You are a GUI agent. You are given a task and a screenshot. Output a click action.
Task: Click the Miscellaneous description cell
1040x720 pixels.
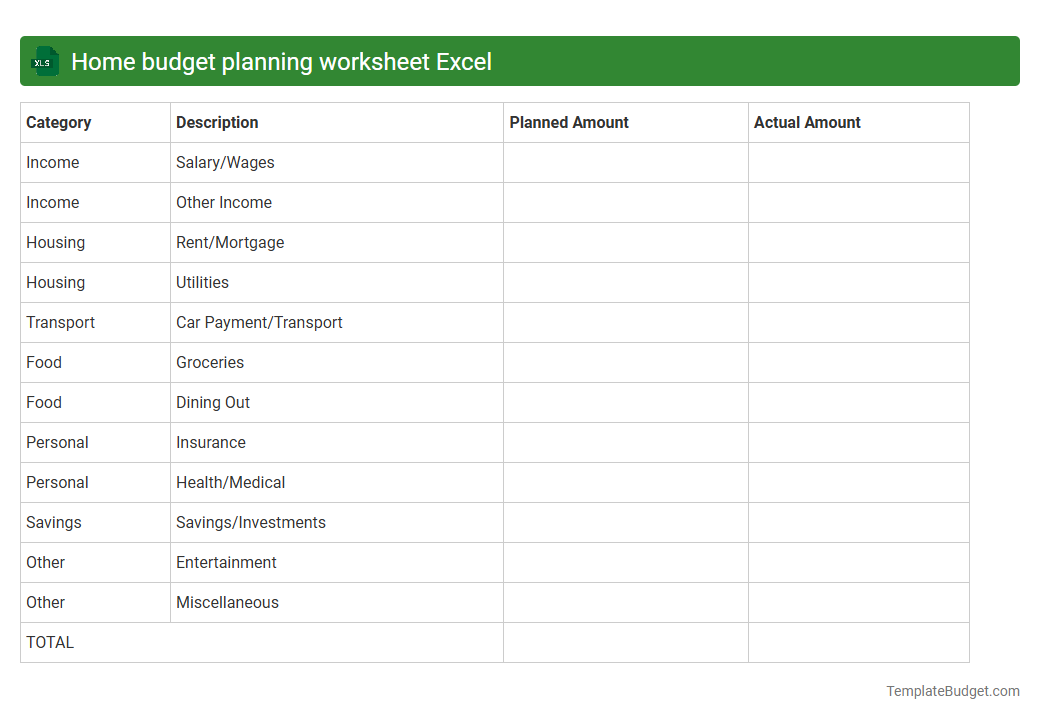point(228,602)
